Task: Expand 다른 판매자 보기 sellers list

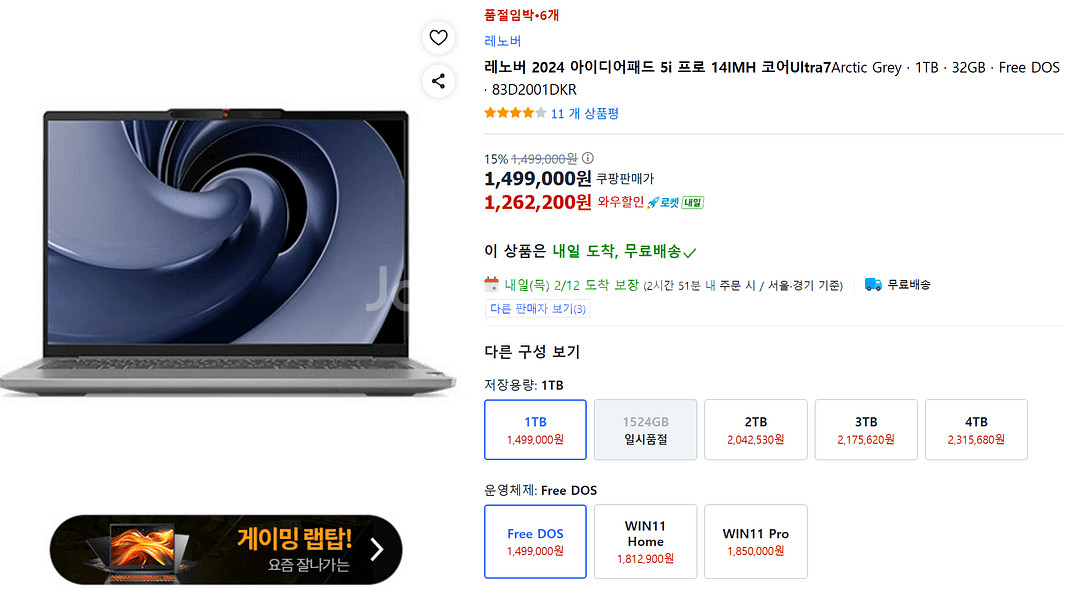Action: [x=538, y=309]
